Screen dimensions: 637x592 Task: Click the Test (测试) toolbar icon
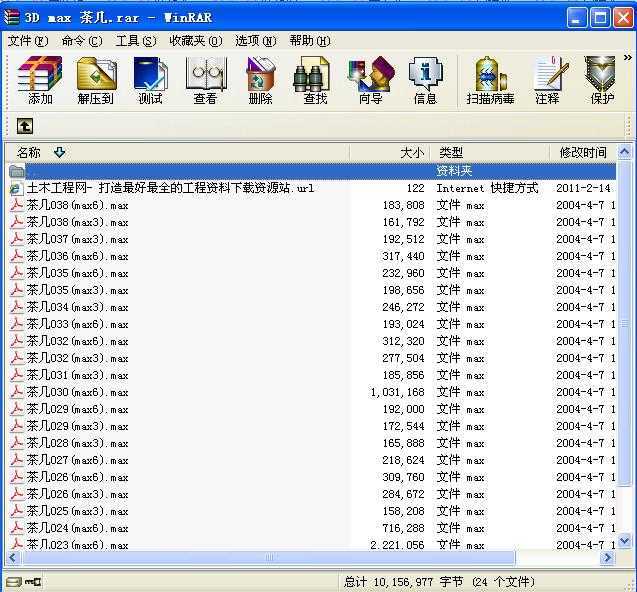(x=150, y=80)
